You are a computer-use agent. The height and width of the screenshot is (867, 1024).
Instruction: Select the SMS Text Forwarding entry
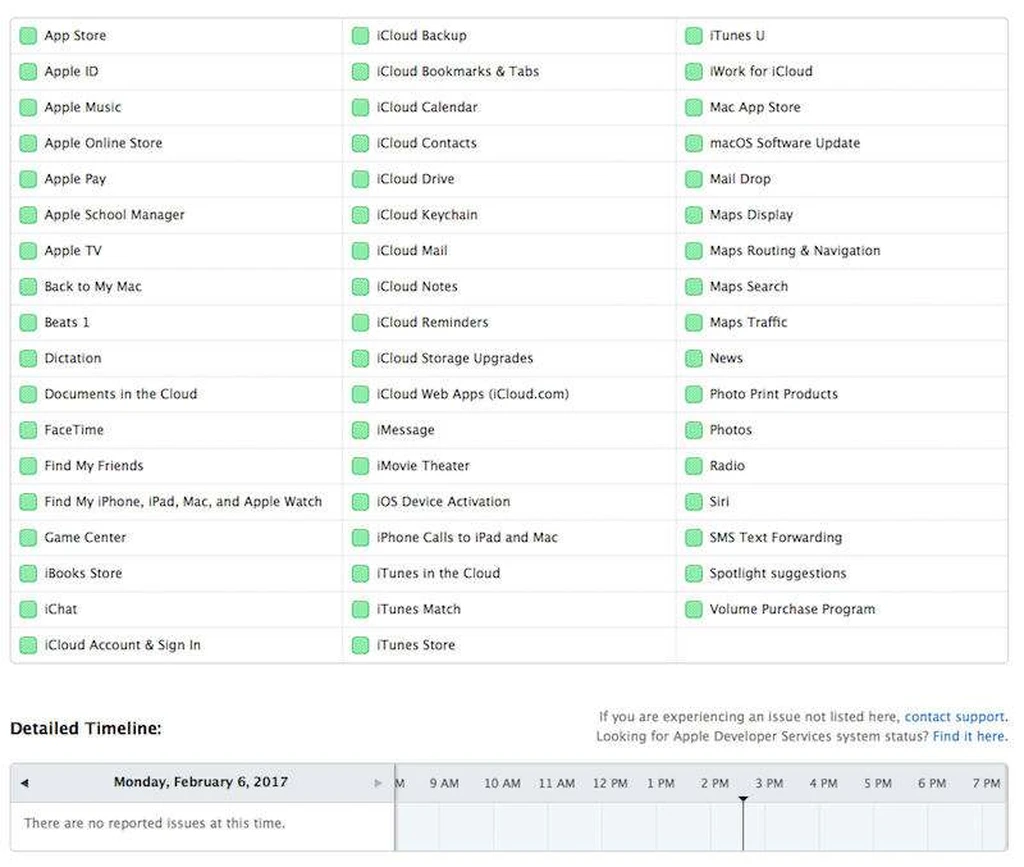tap(776, 537)
